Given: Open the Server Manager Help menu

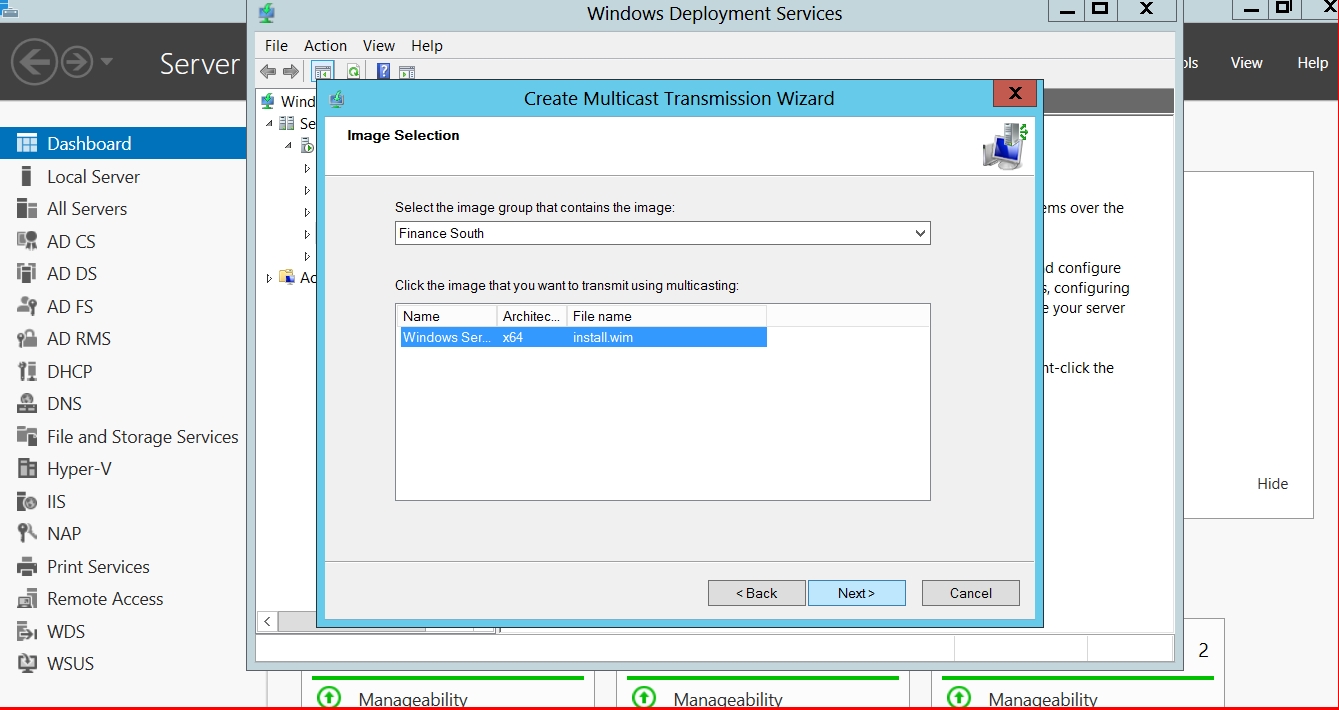Looking at the screenshot, I should coord(1312,62).
